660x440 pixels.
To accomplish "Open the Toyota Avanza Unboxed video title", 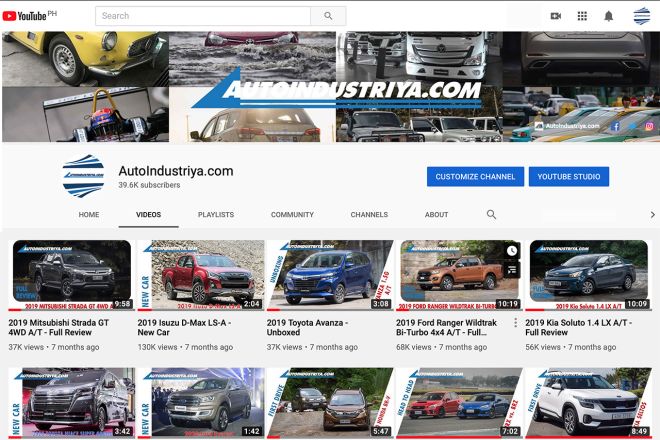I will [307, 328].
